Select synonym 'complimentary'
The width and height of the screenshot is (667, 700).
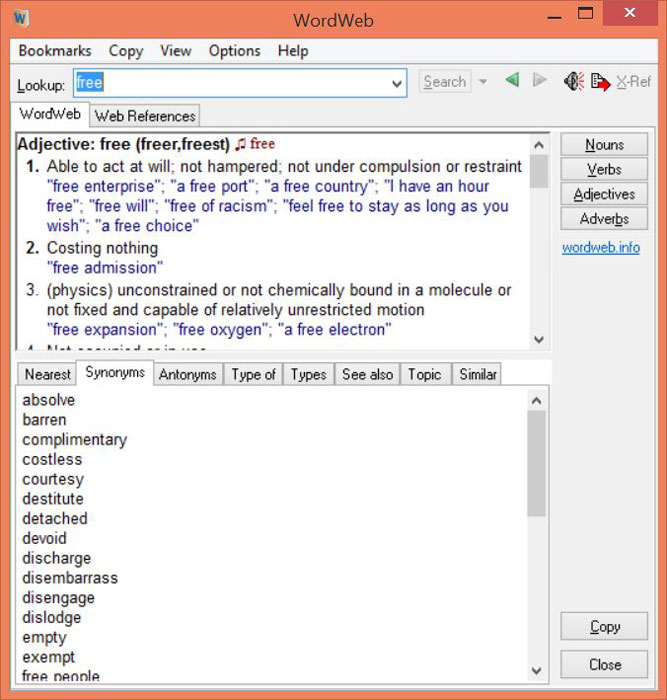75,440
